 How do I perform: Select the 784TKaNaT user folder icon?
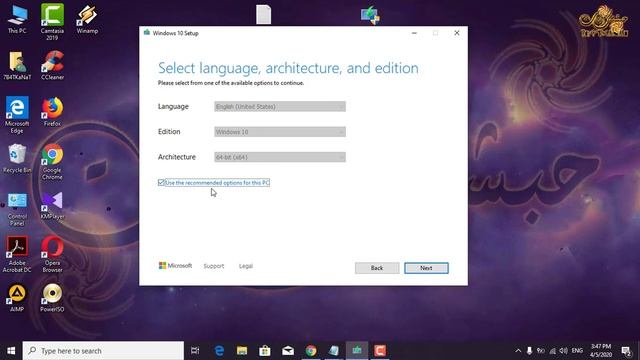[x=17, y=65]
